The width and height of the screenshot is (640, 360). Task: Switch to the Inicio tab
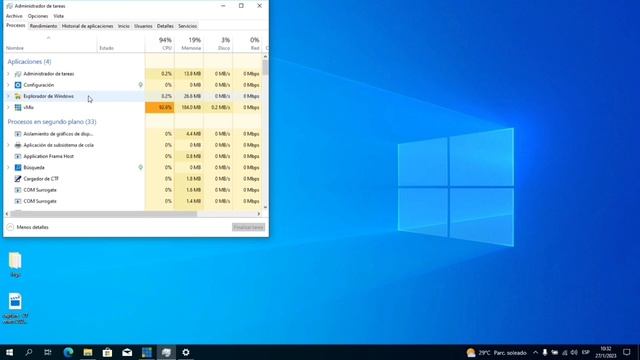click(x=124, y=26)
